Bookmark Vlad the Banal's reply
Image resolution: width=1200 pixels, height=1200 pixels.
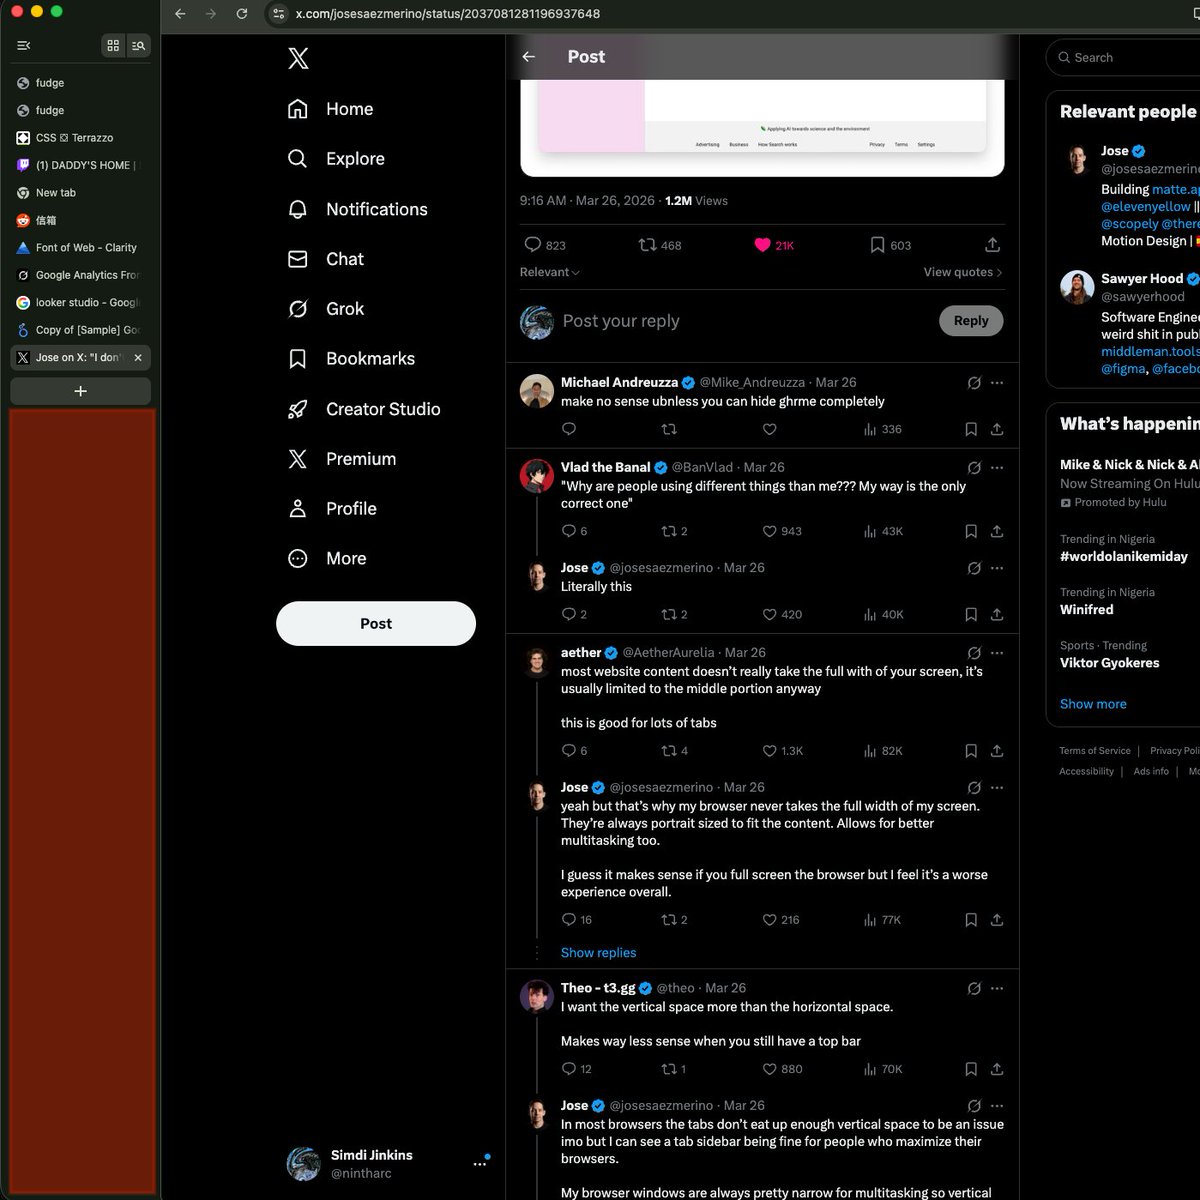coord(971,531)
